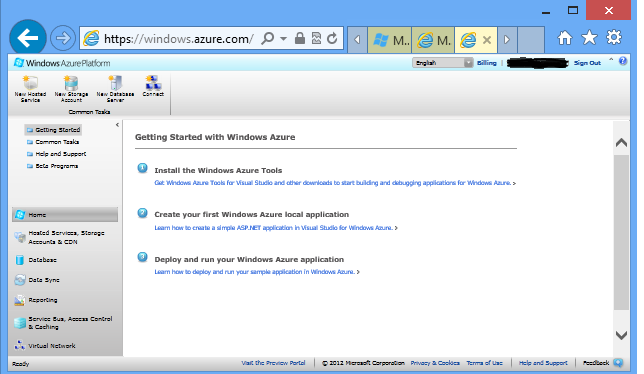Open the Billing link
The width and height of the screenshot is (644, 374).
tap(487, 63)
